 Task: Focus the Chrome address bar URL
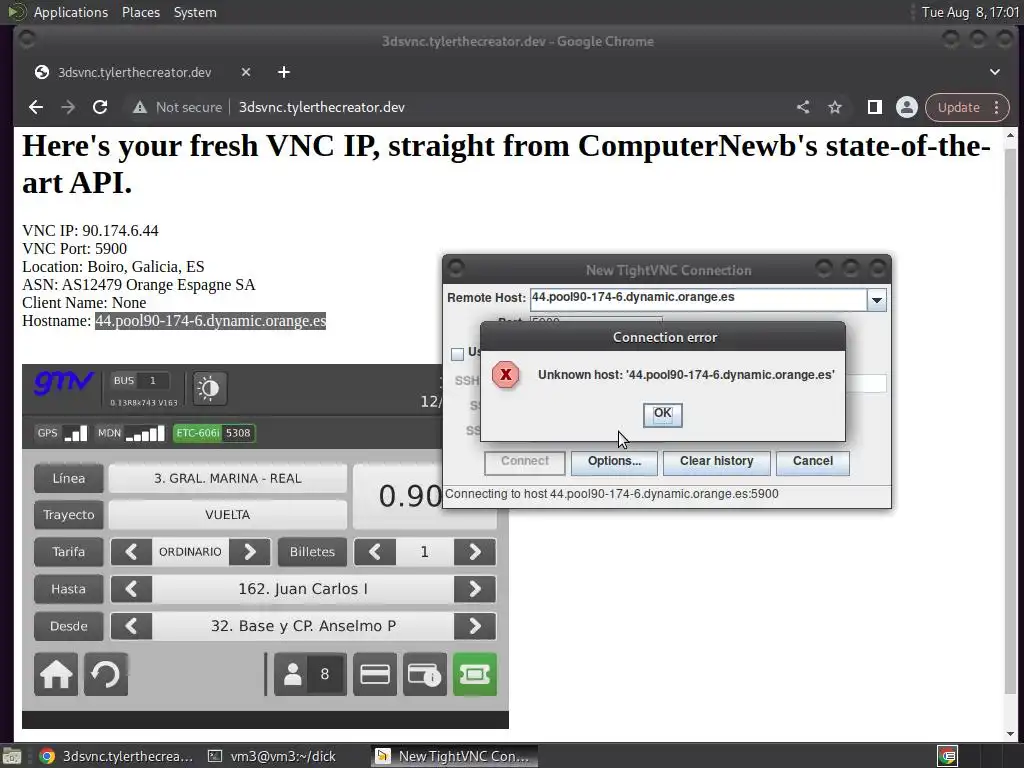coord(321,107)
